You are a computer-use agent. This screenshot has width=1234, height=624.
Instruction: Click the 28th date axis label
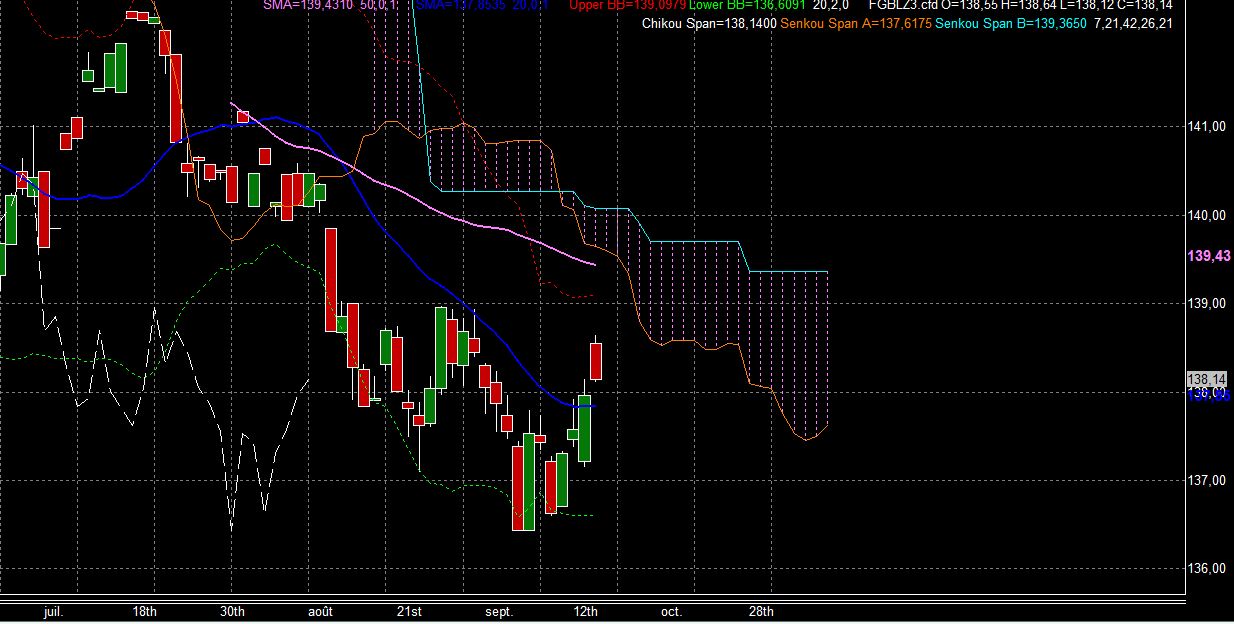(761, 611)
